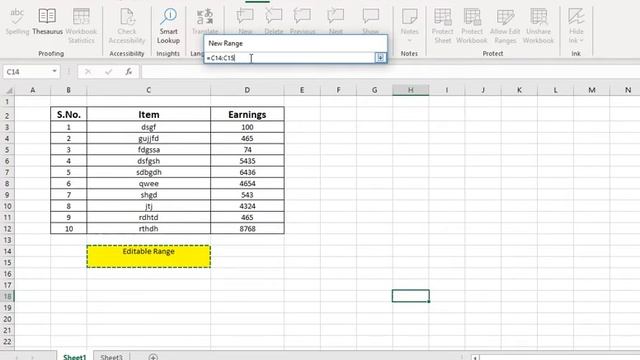Select the cell containing shgd

[149, 195]
